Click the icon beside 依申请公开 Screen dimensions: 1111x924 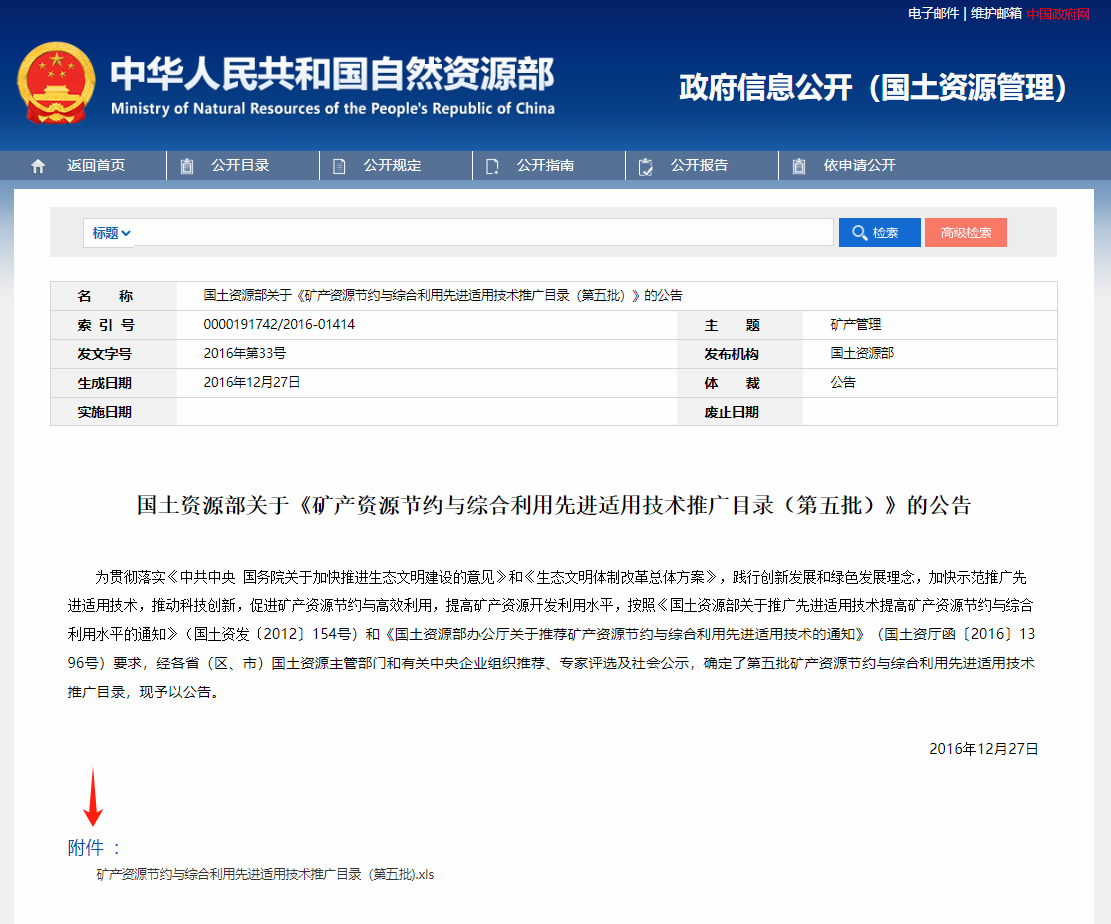pos(798,166)
